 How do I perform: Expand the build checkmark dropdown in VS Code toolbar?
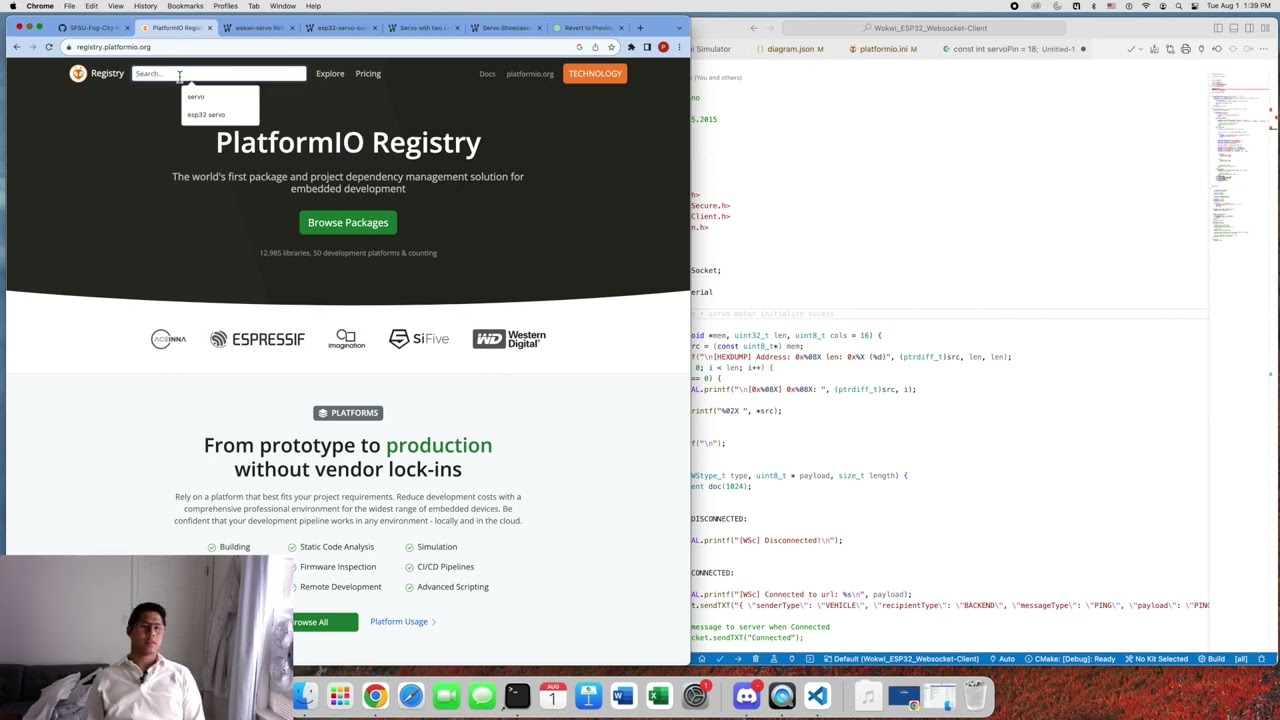[1141, 49]
